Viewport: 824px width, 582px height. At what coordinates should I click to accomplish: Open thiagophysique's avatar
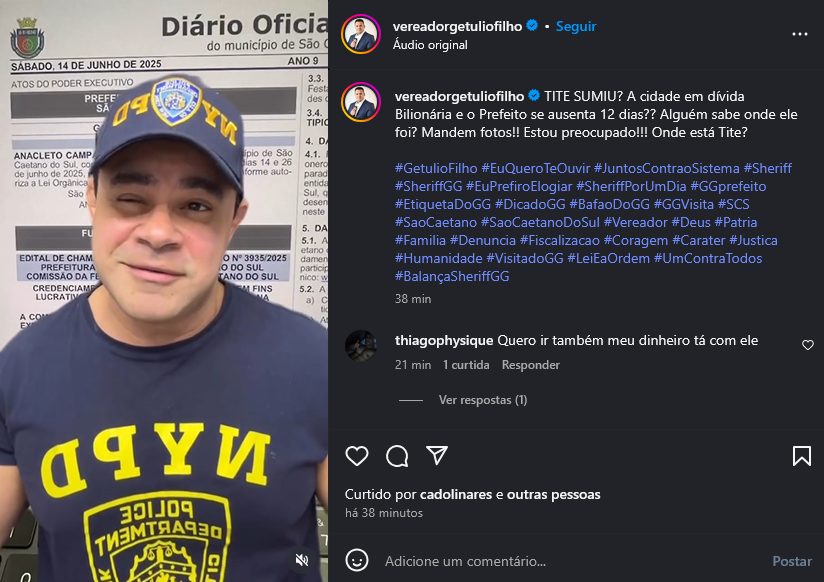(x=360, y=346)
